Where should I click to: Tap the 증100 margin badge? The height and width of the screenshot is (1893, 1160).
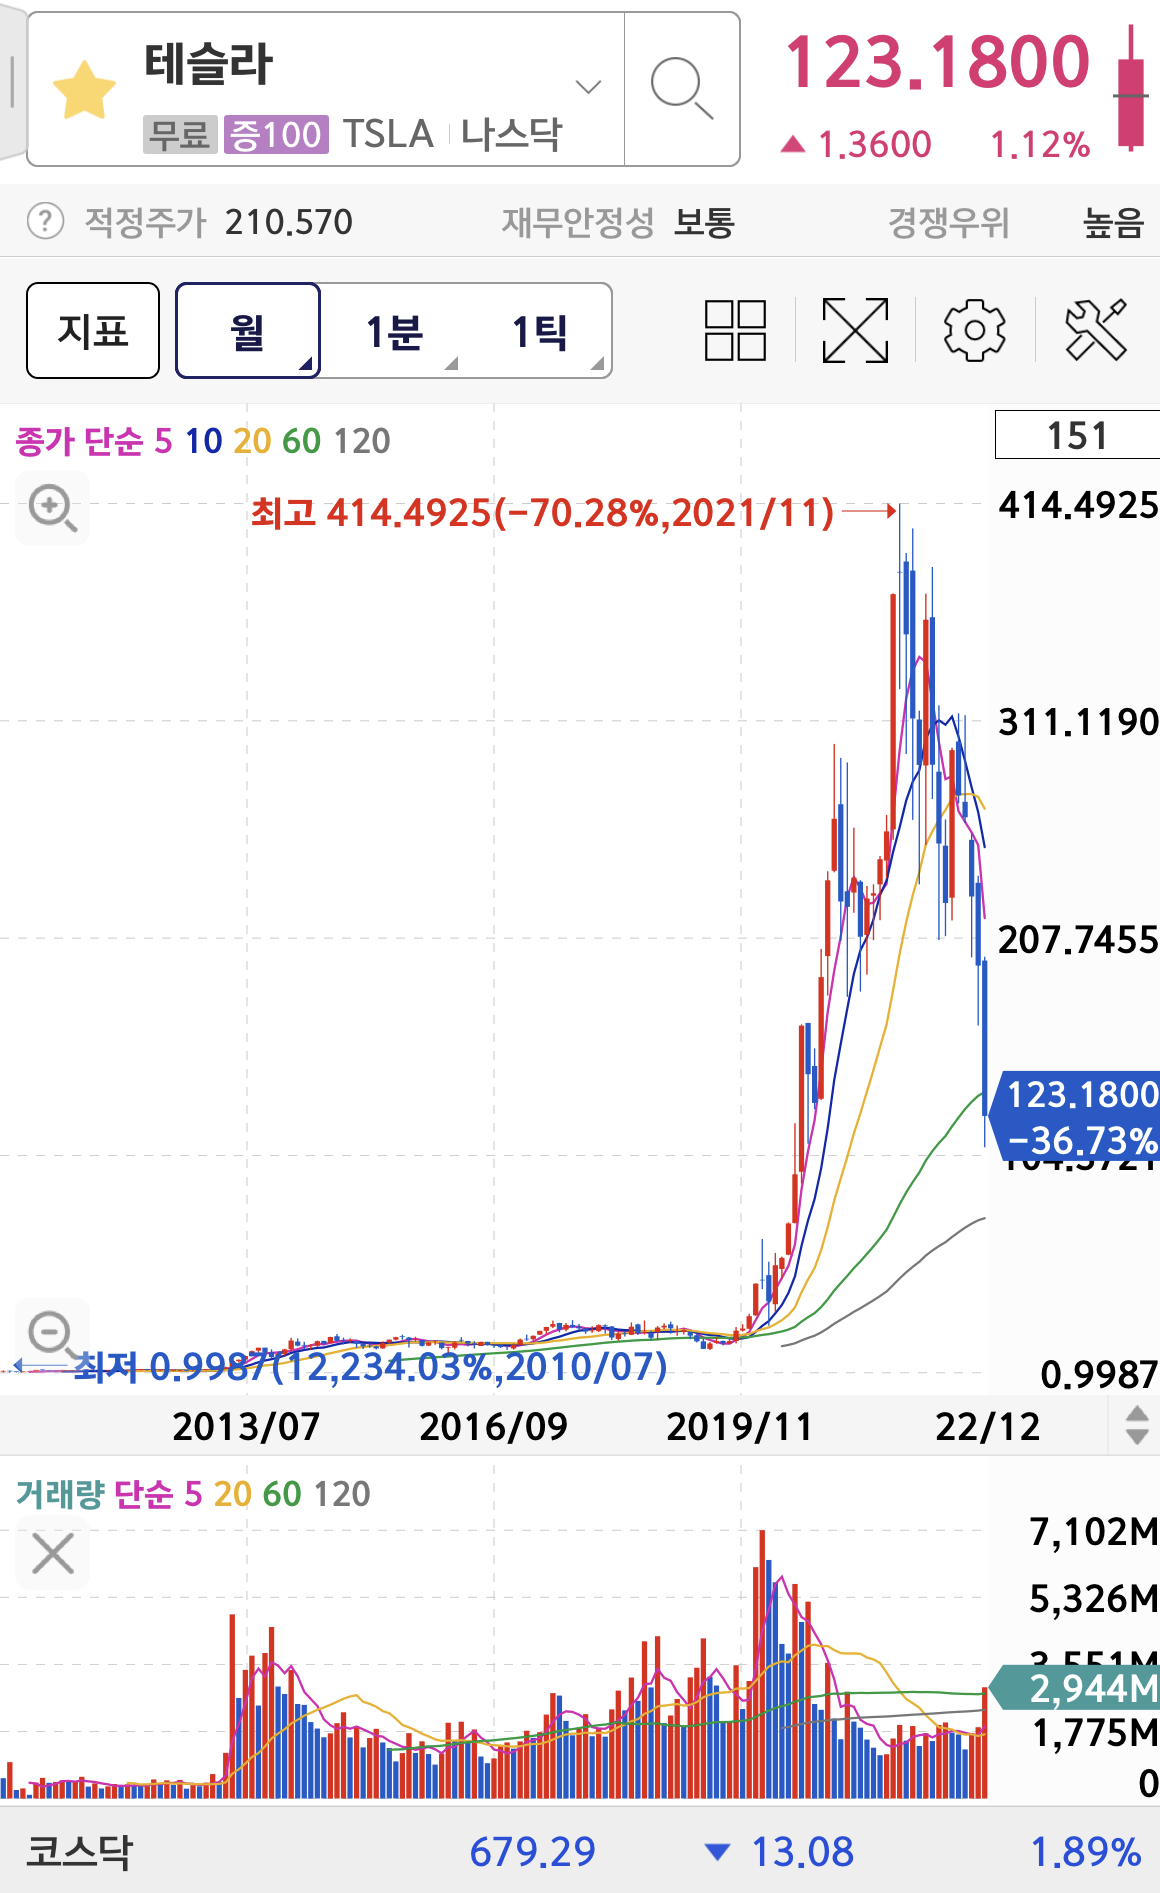tap(276, 134)
